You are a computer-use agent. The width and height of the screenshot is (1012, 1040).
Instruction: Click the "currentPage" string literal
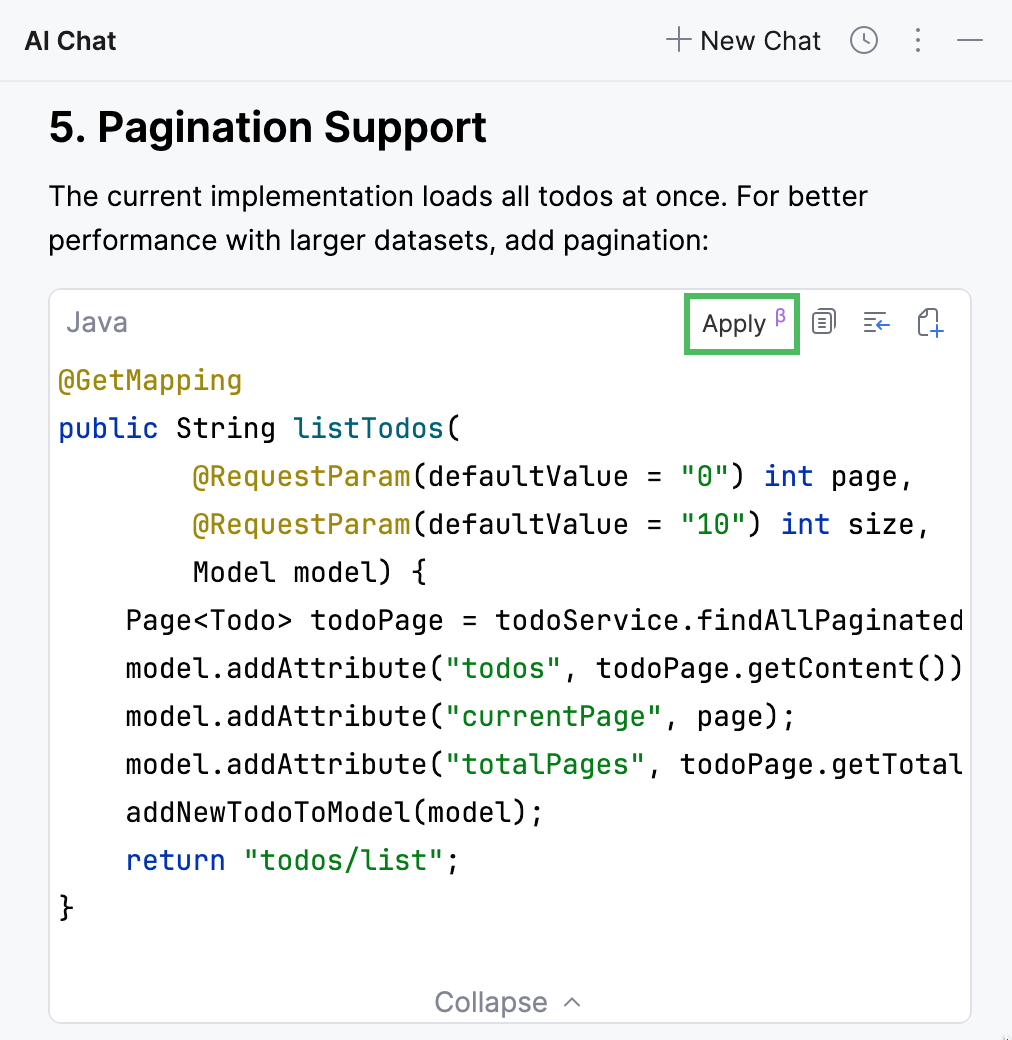(544, 716)
